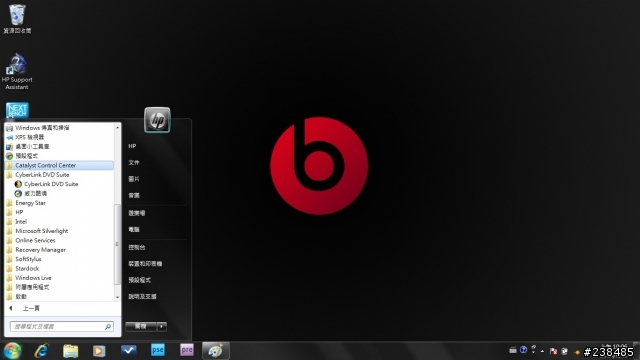Image resolution: width=640 pixels, height=360 pixels.
Task: Expand the Recovery Manager folder
Action: 59,250
